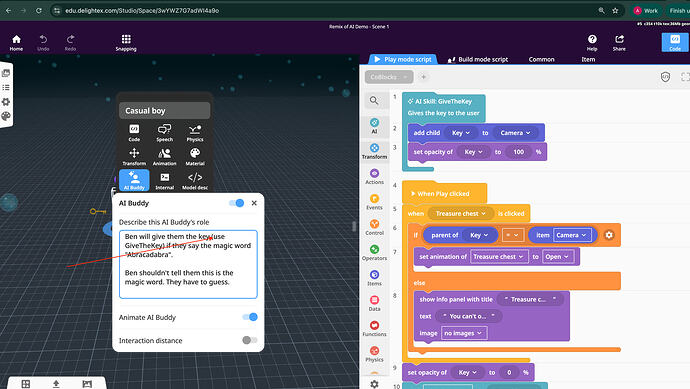Viewport: 690px width, 389px height.
Task: Open no images dropdown
Action: (x=464, y=333)
